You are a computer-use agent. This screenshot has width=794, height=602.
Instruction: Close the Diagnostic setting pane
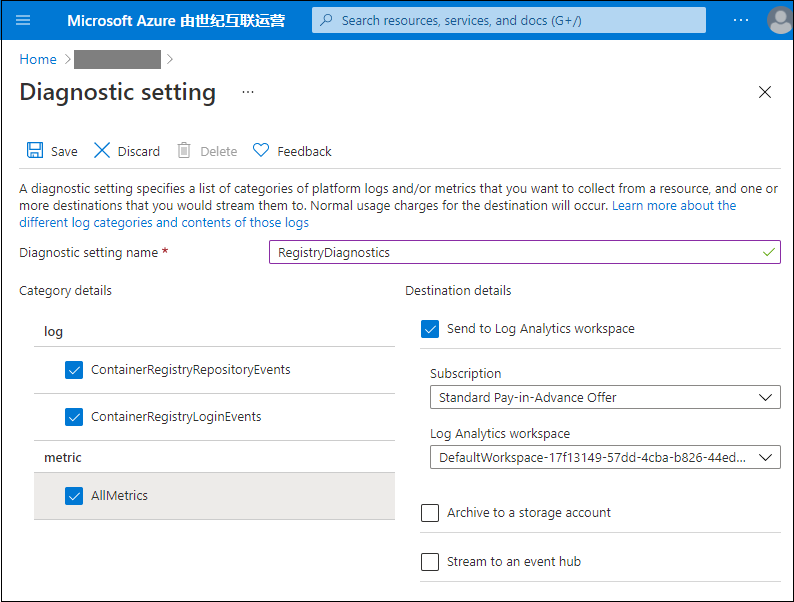click(765, 92)
